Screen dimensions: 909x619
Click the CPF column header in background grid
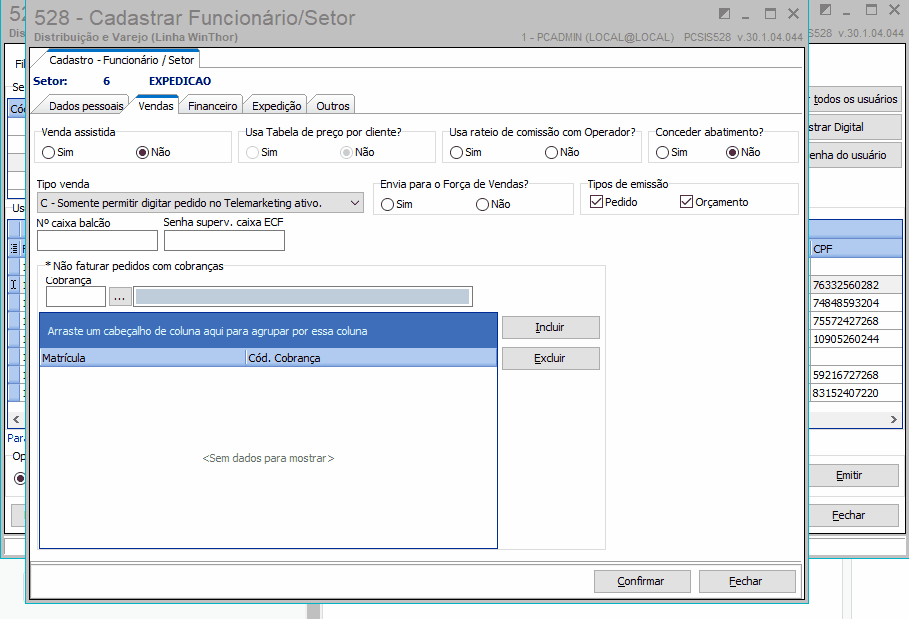tap(856, 249)
